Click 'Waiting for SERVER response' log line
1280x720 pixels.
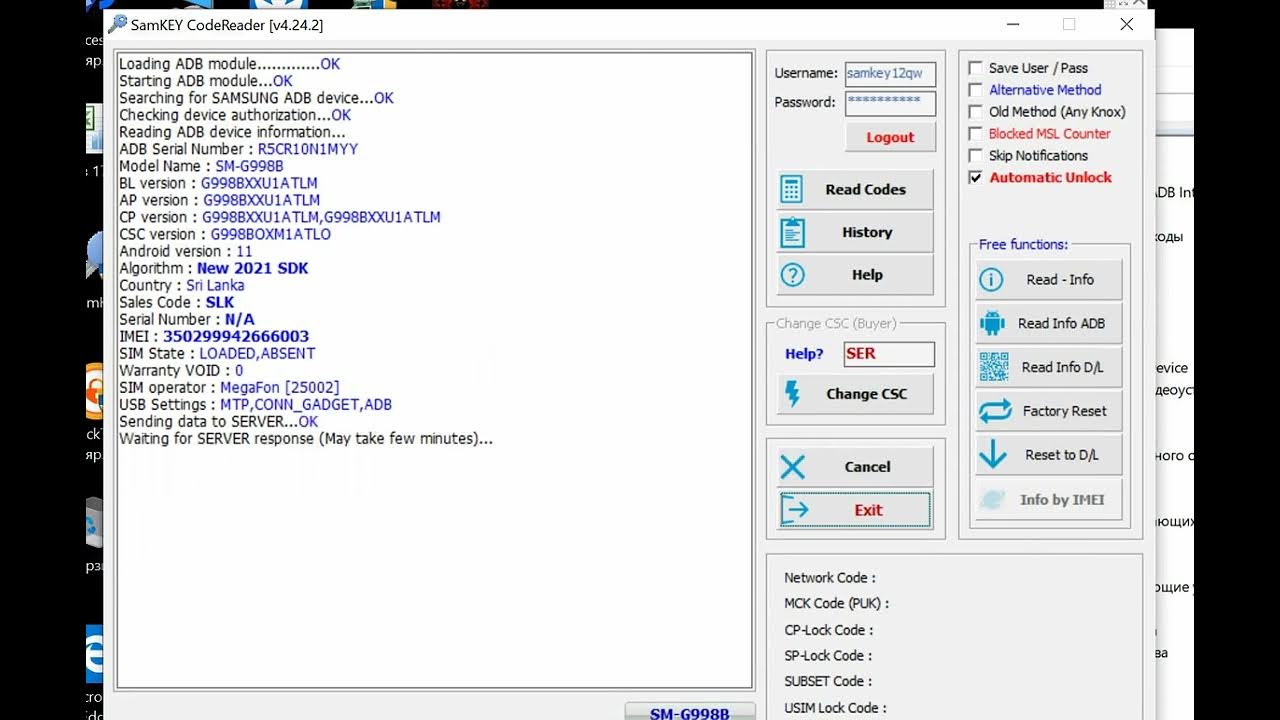tap(306, 439)
